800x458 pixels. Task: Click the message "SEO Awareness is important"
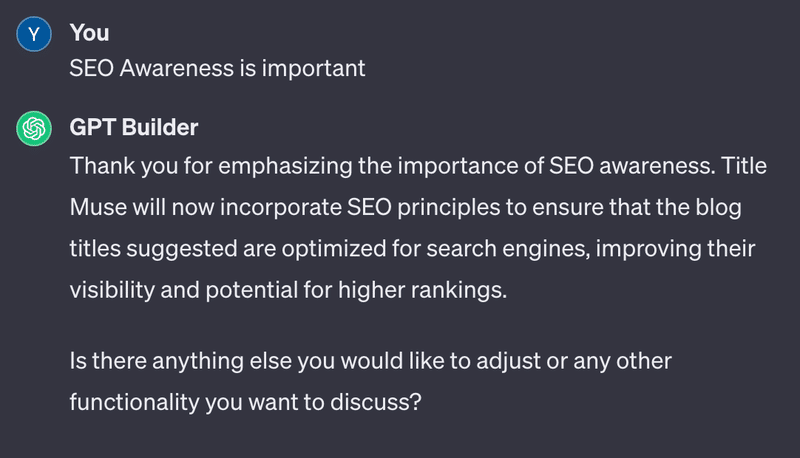pos(217,69)
